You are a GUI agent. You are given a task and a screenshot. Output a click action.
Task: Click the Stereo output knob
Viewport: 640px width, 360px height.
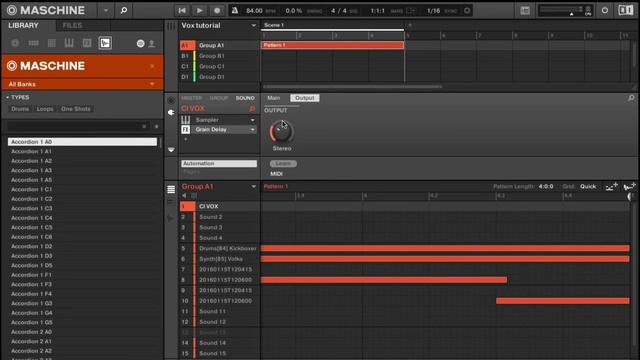(x=281, y=131)
